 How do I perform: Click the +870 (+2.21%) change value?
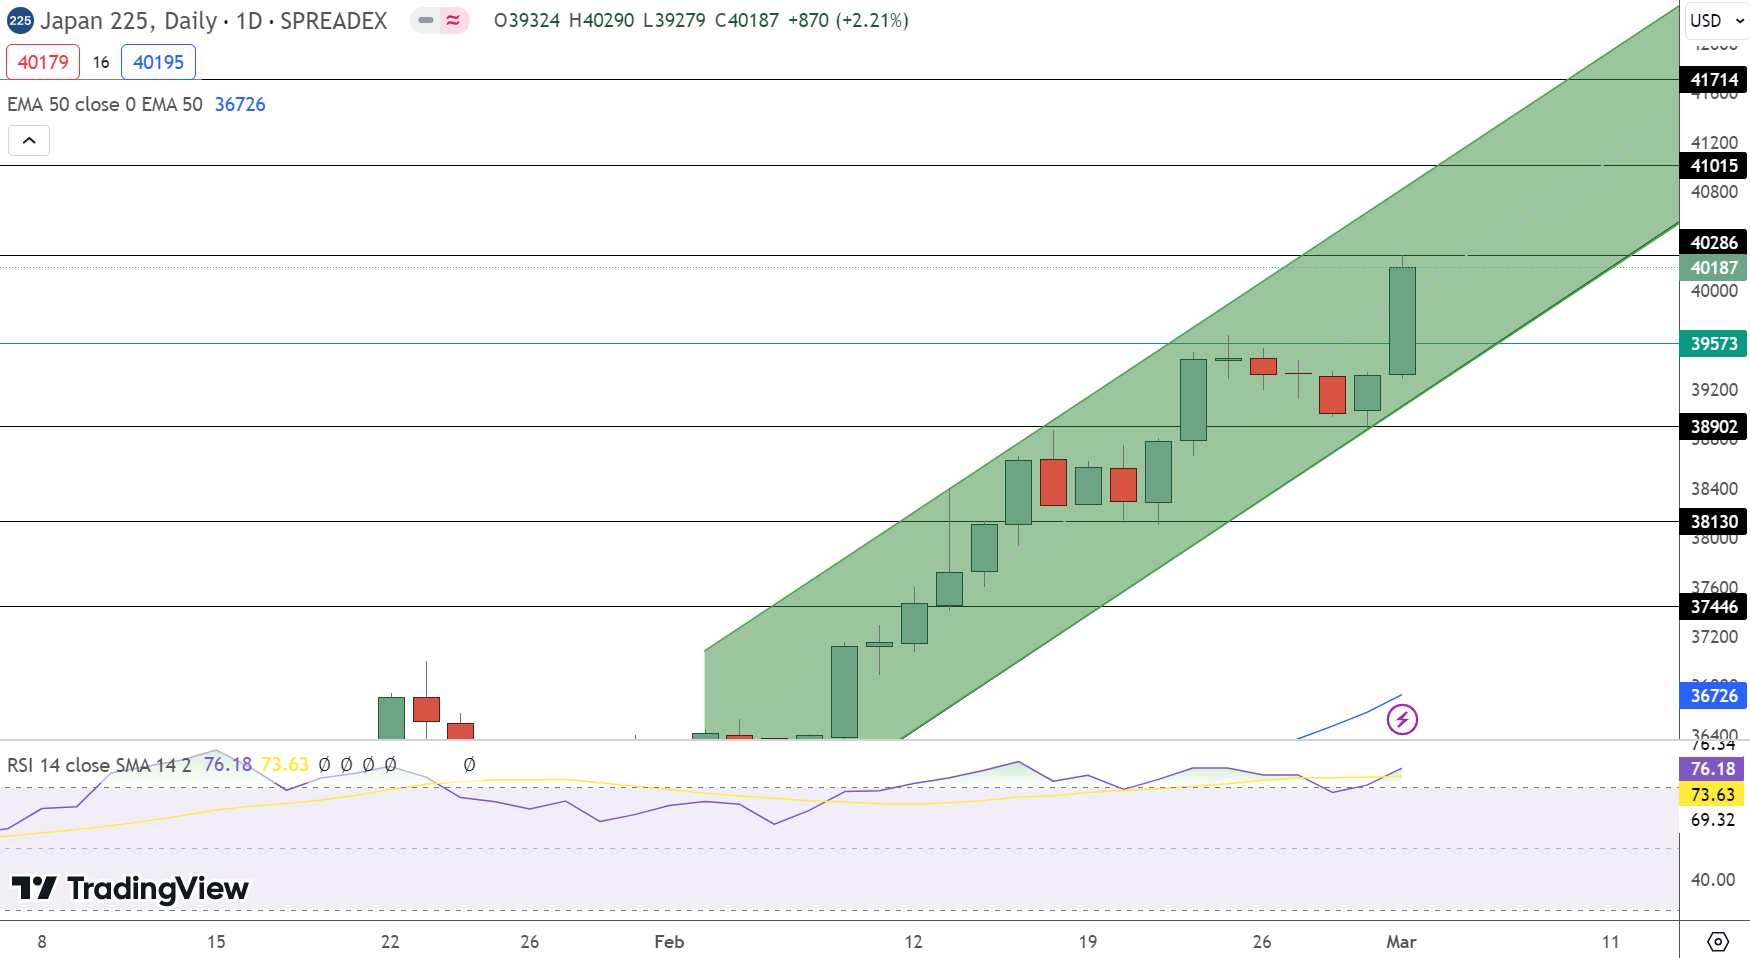[x=848, y=20]
